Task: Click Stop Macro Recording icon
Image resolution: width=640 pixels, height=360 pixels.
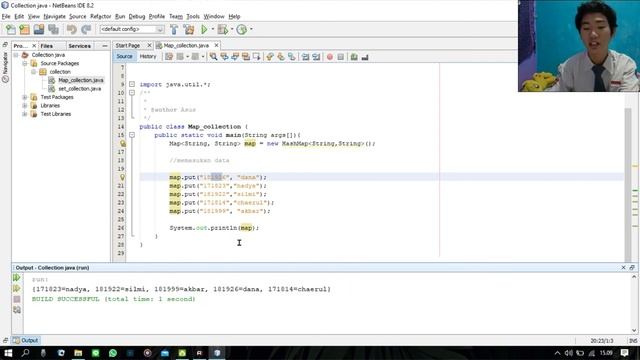Action: [341, 57]
